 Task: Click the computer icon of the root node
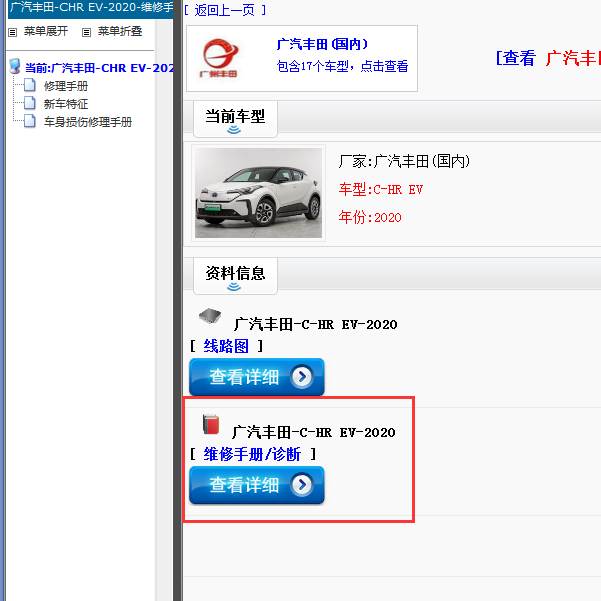pos(15,66)
